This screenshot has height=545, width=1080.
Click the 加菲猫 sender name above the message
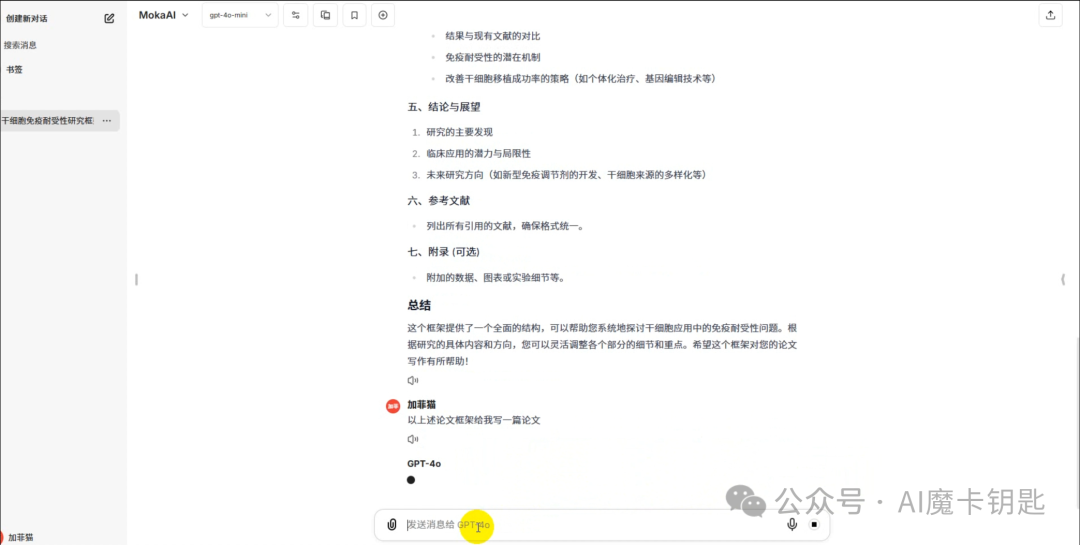(x=422, y=404)
